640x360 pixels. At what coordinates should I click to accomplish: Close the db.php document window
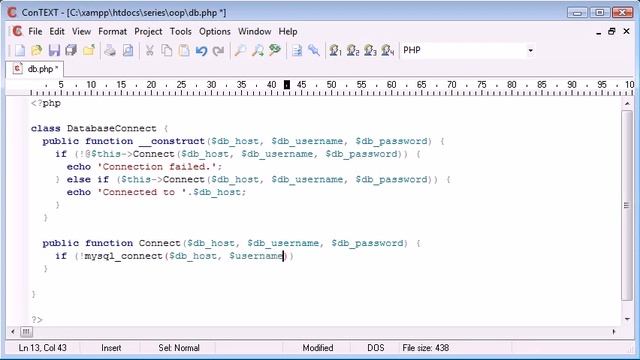tap(627, 31)
